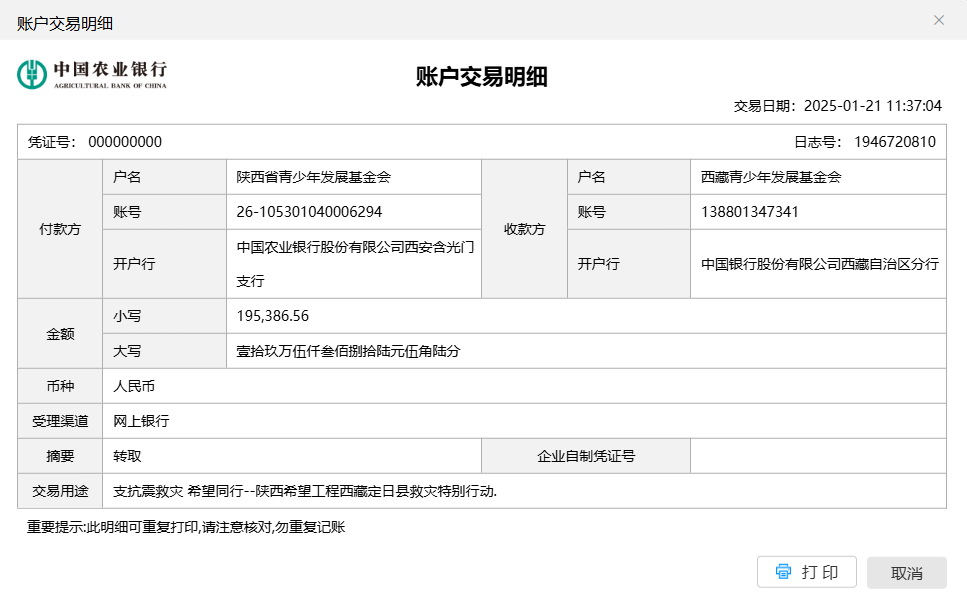This screenshot has height=600, width=967.
Task: Select the payer name 陕西省青少年发展基金会
Action: point(314,178)
